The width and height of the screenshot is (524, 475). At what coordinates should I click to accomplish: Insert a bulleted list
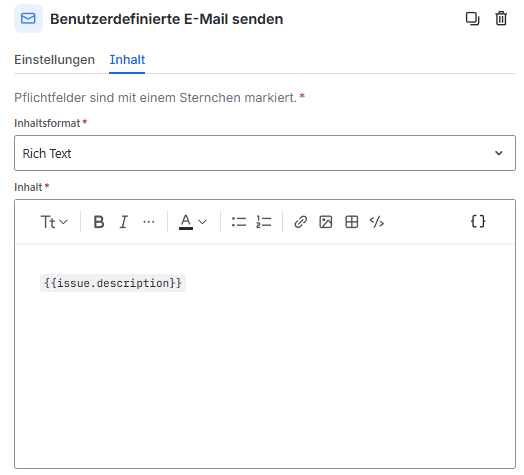[239, 222]
